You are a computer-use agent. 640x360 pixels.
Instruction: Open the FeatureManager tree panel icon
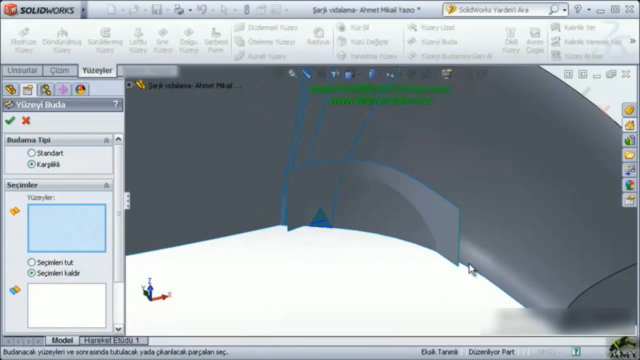tap(11, 89)
